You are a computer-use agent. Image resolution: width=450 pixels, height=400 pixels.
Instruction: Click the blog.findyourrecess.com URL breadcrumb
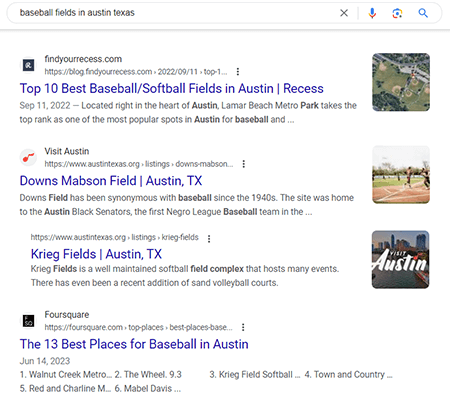tap(136, 72)
